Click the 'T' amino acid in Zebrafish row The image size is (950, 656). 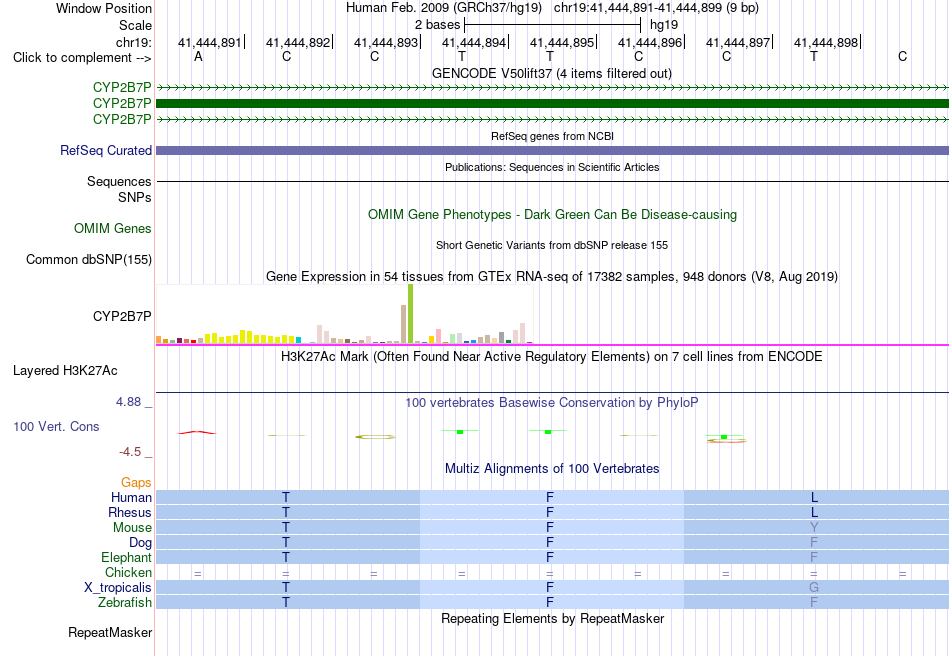click(286, 603)
